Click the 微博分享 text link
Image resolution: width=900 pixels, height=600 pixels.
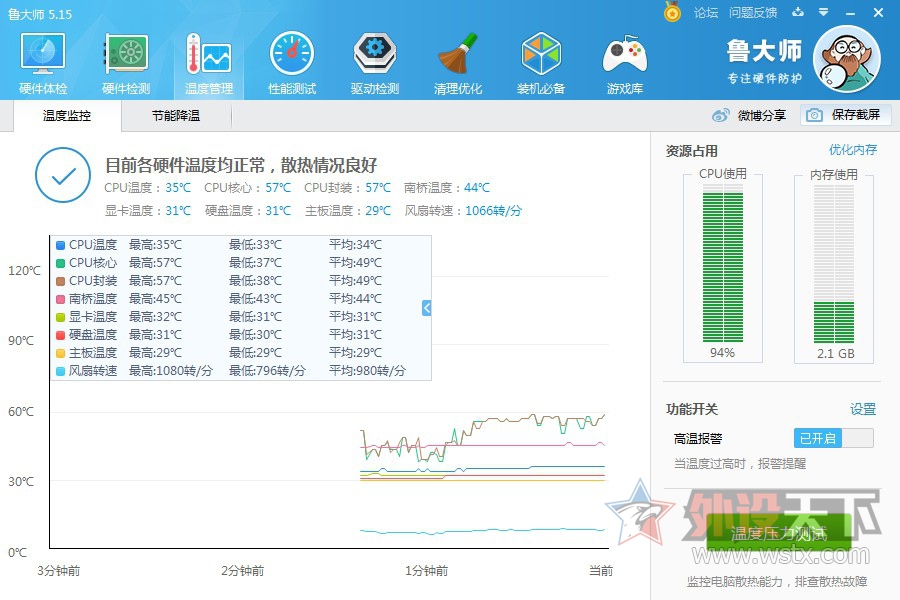pyautogui.click(x=762, y=115)
